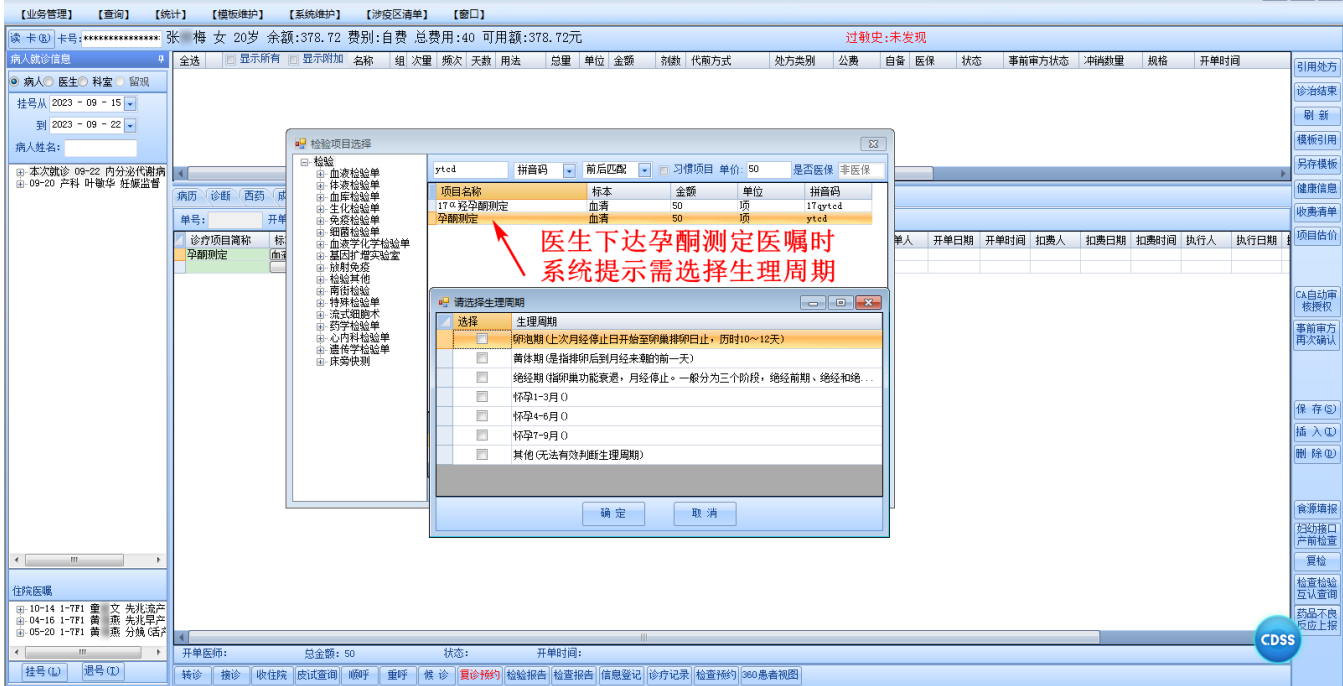The width and height of the screenshot is (1343, 686).
Task: Expand the 09-20 产科 visit record
Action: 21,184
